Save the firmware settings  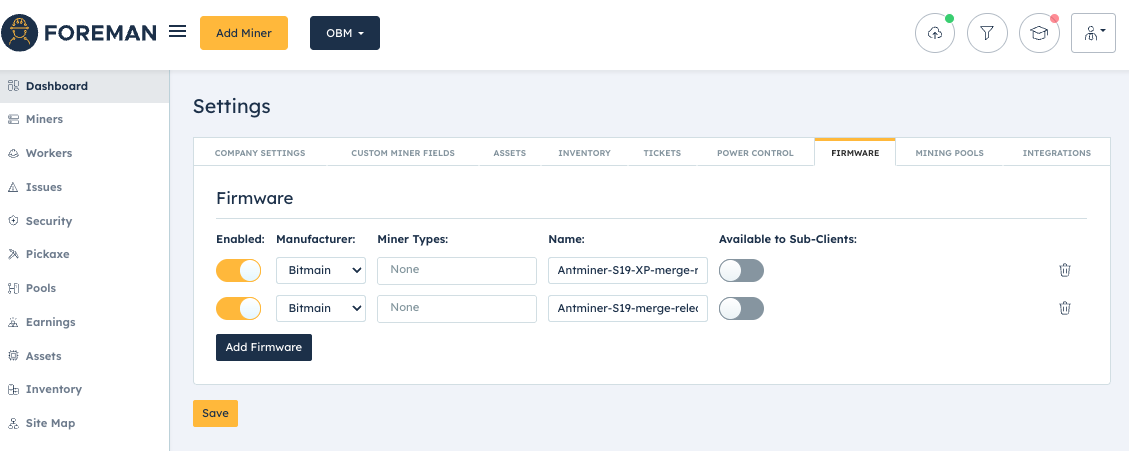(x=215, y=414)
